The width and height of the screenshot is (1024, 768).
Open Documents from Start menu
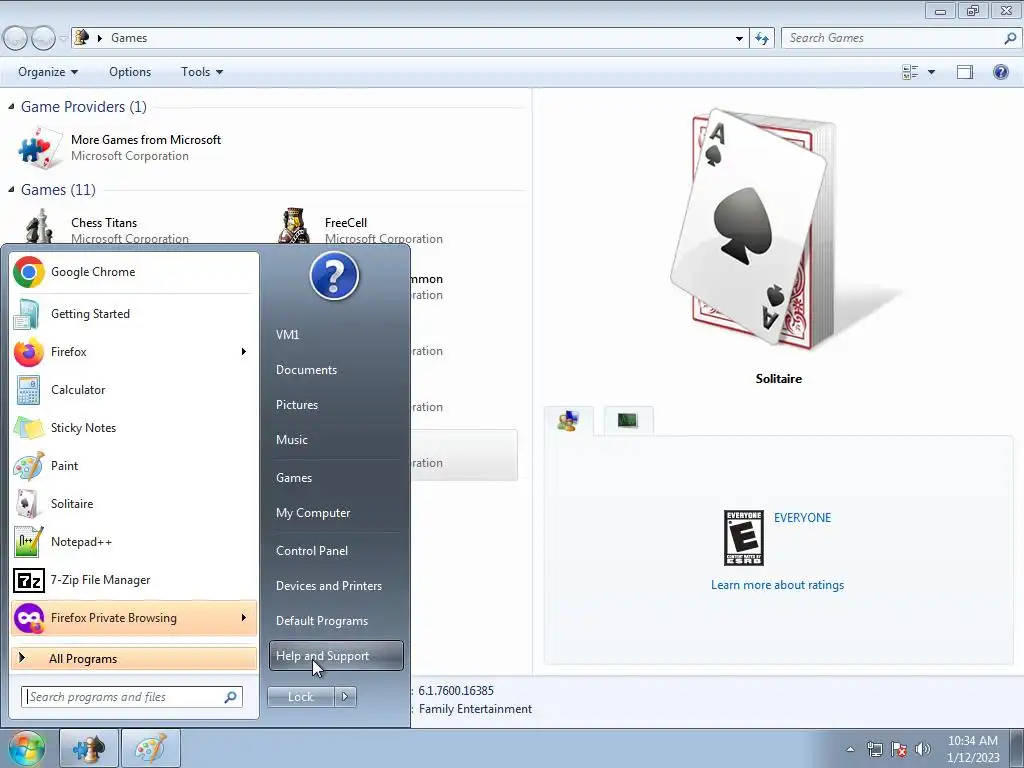click(336, 370)
